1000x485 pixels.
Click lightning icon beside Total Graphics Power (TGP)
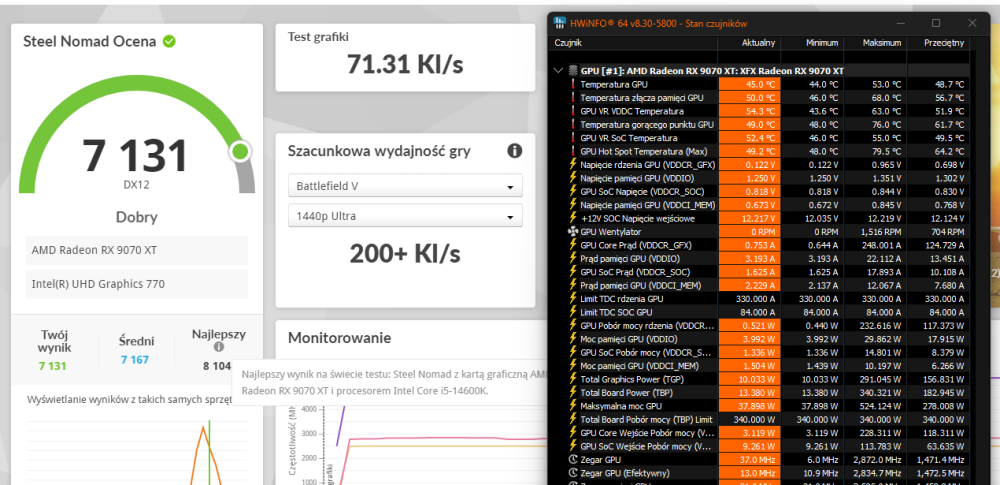pos(573,379)
